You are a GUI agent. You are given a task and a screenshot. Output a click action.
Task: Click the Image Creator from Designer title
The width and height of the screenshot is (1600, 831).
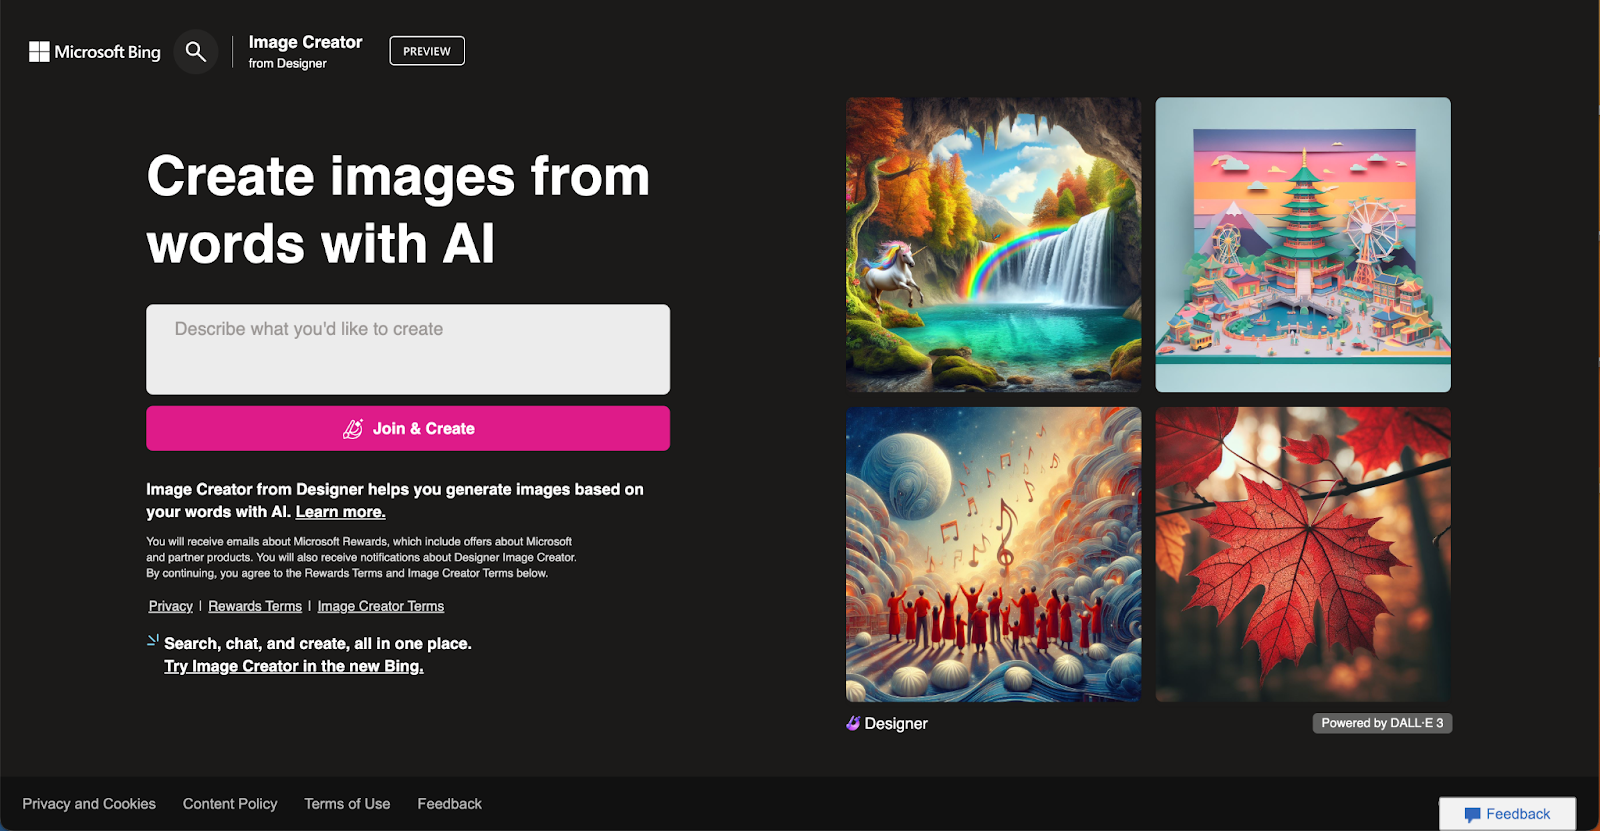305,51
